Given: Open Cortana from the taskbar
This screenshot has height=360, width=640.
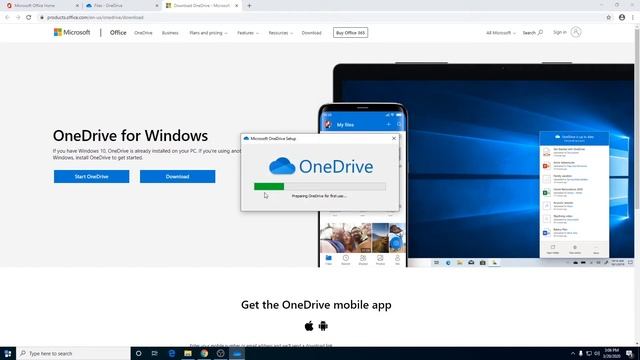Looking at the screenshot, I should click(138, 353).
